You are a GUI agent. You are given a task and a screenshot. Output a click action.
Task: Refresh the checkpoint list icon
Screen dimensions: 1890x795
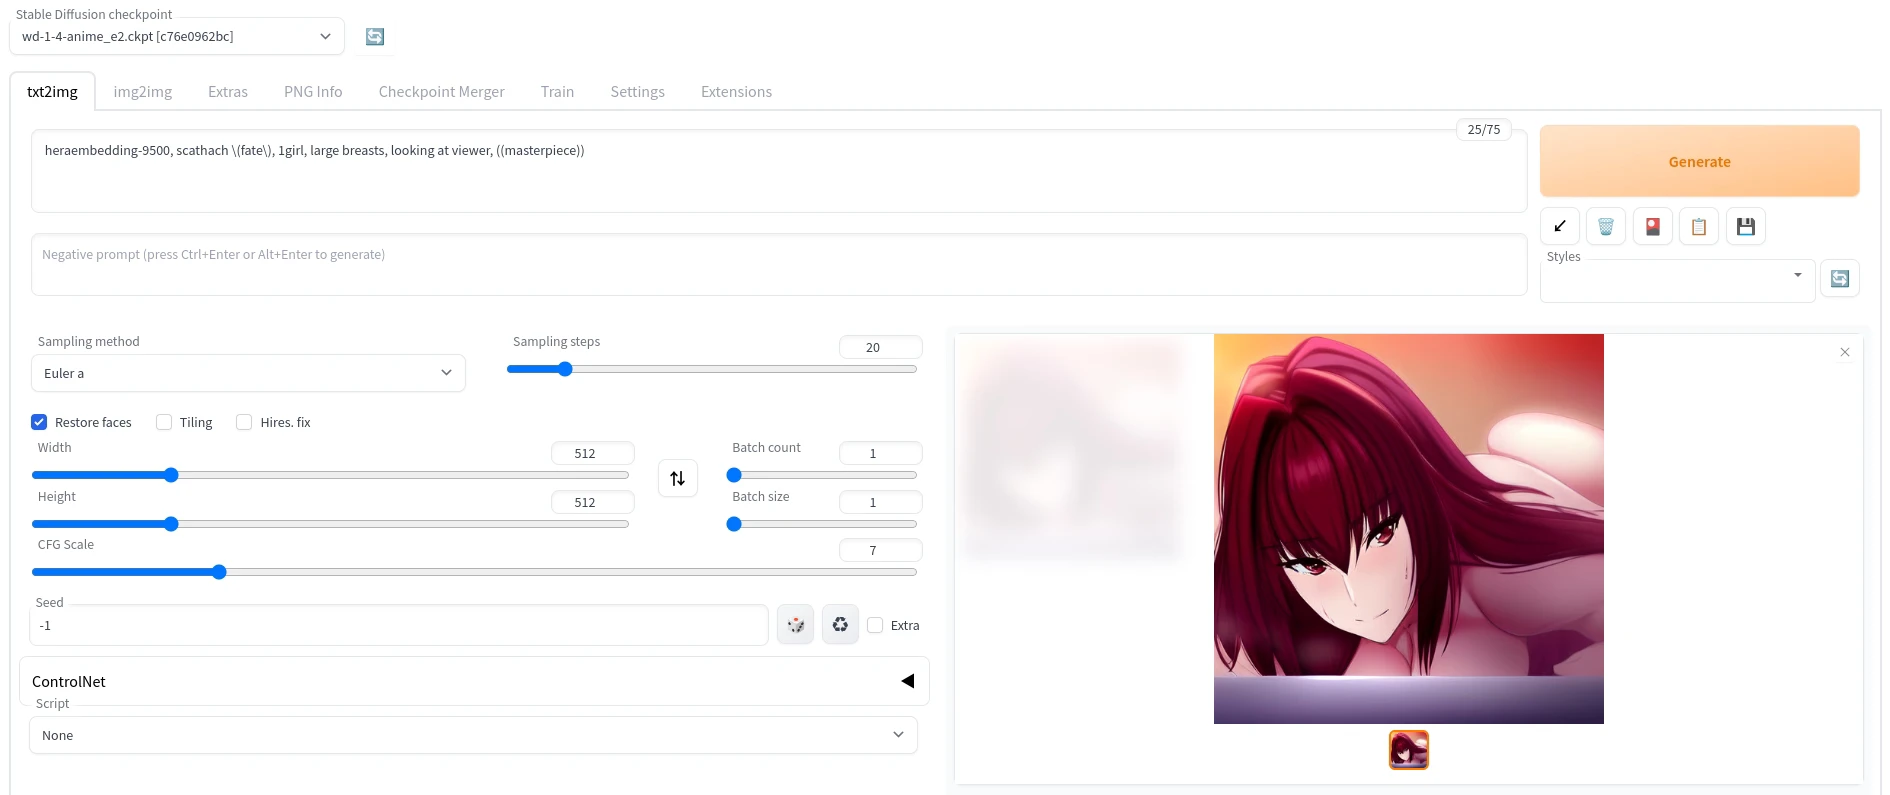click(375, 37)
